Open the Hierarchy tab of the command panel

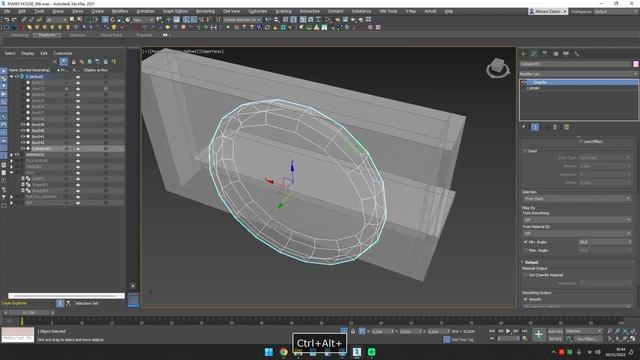click(544, 53)
